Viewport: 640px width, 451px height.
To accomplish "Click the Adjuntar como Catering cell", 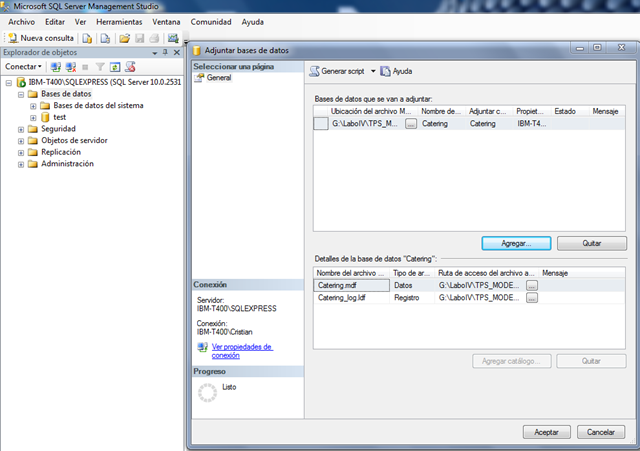I will [x=489, y=124].
